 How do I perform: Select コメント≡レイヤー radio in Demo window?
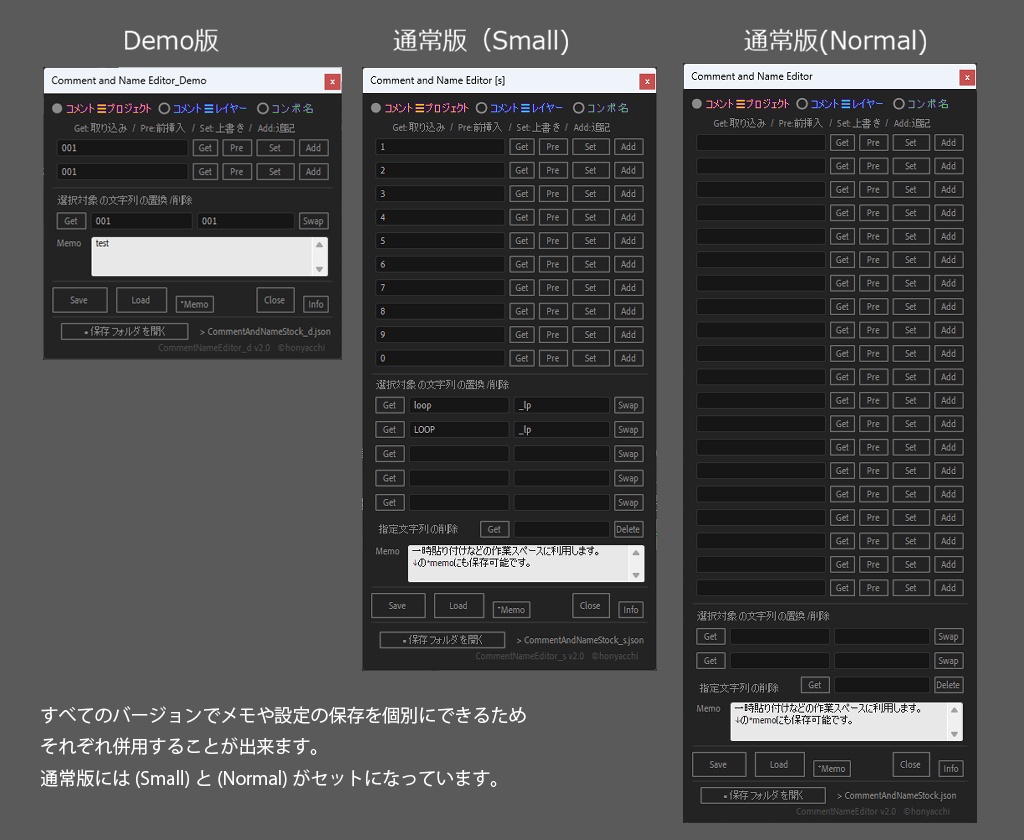pos(164,108)
